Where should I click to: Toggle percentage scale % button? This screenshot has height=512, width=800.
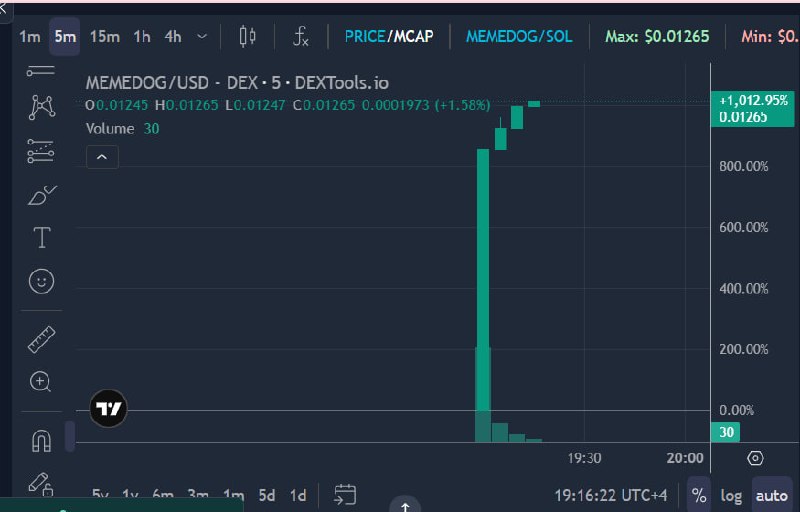[x=699, y=495]
